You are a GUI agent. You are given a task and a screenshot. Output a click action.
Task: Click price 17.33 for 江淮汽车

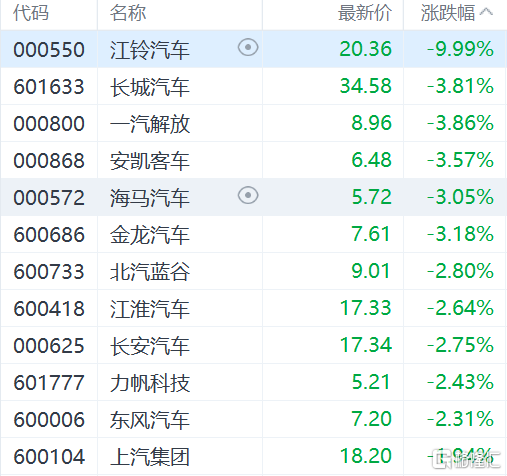pos(366,308)
